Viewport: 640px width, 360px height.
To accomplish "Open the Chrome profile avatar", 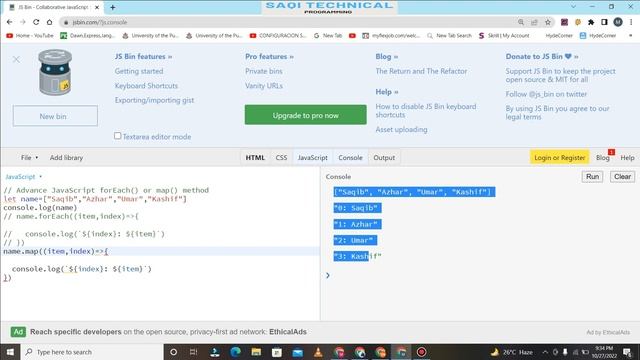I will (618, 22).
